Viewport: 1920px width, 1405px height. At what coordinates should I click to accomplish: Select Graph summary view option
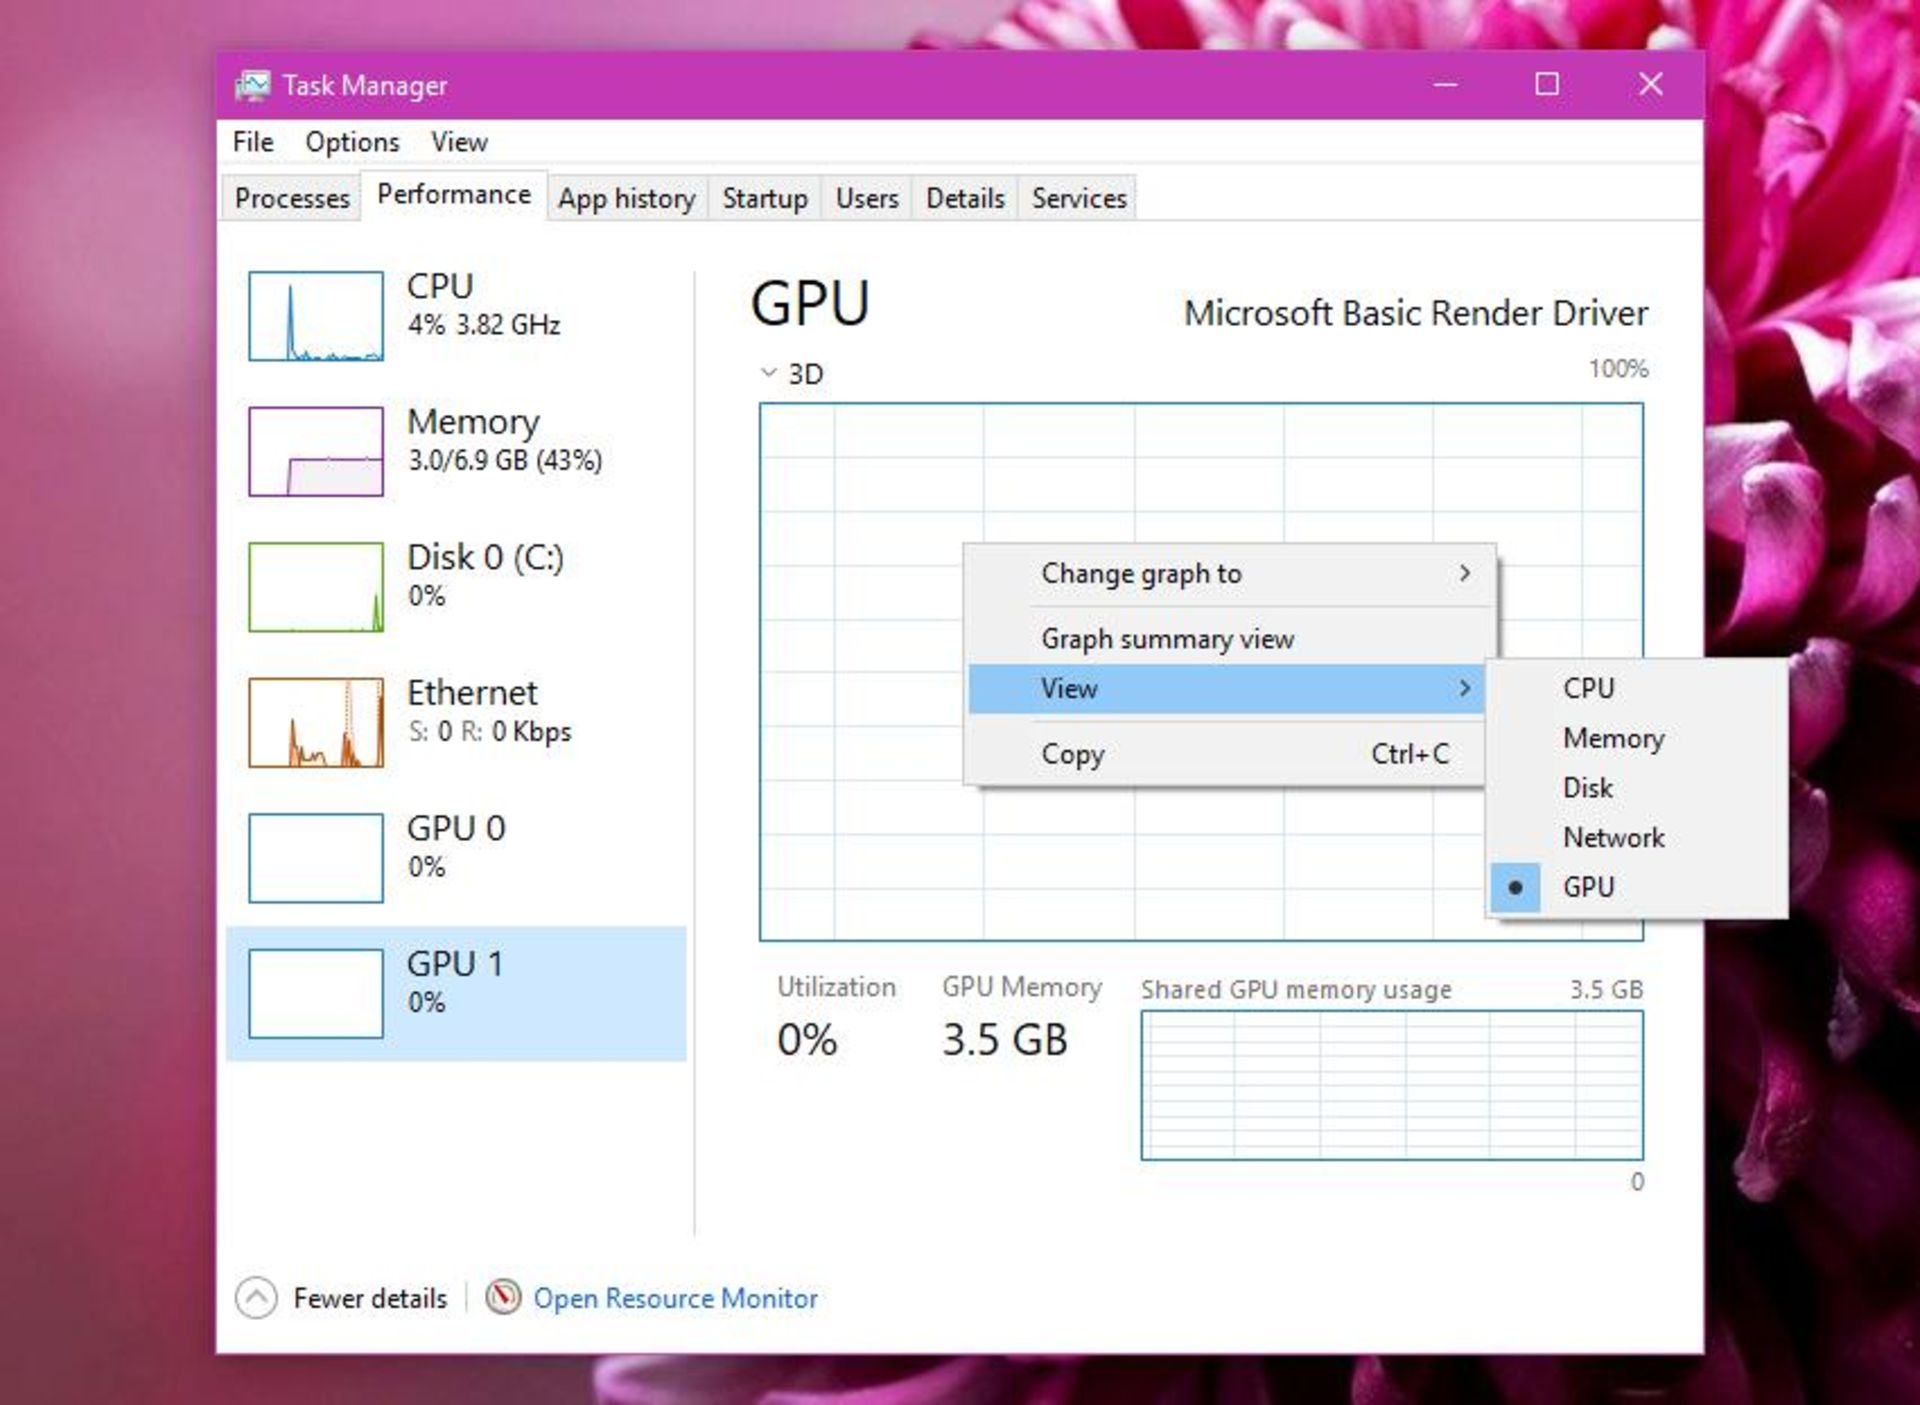click(x=1167, y=639)
